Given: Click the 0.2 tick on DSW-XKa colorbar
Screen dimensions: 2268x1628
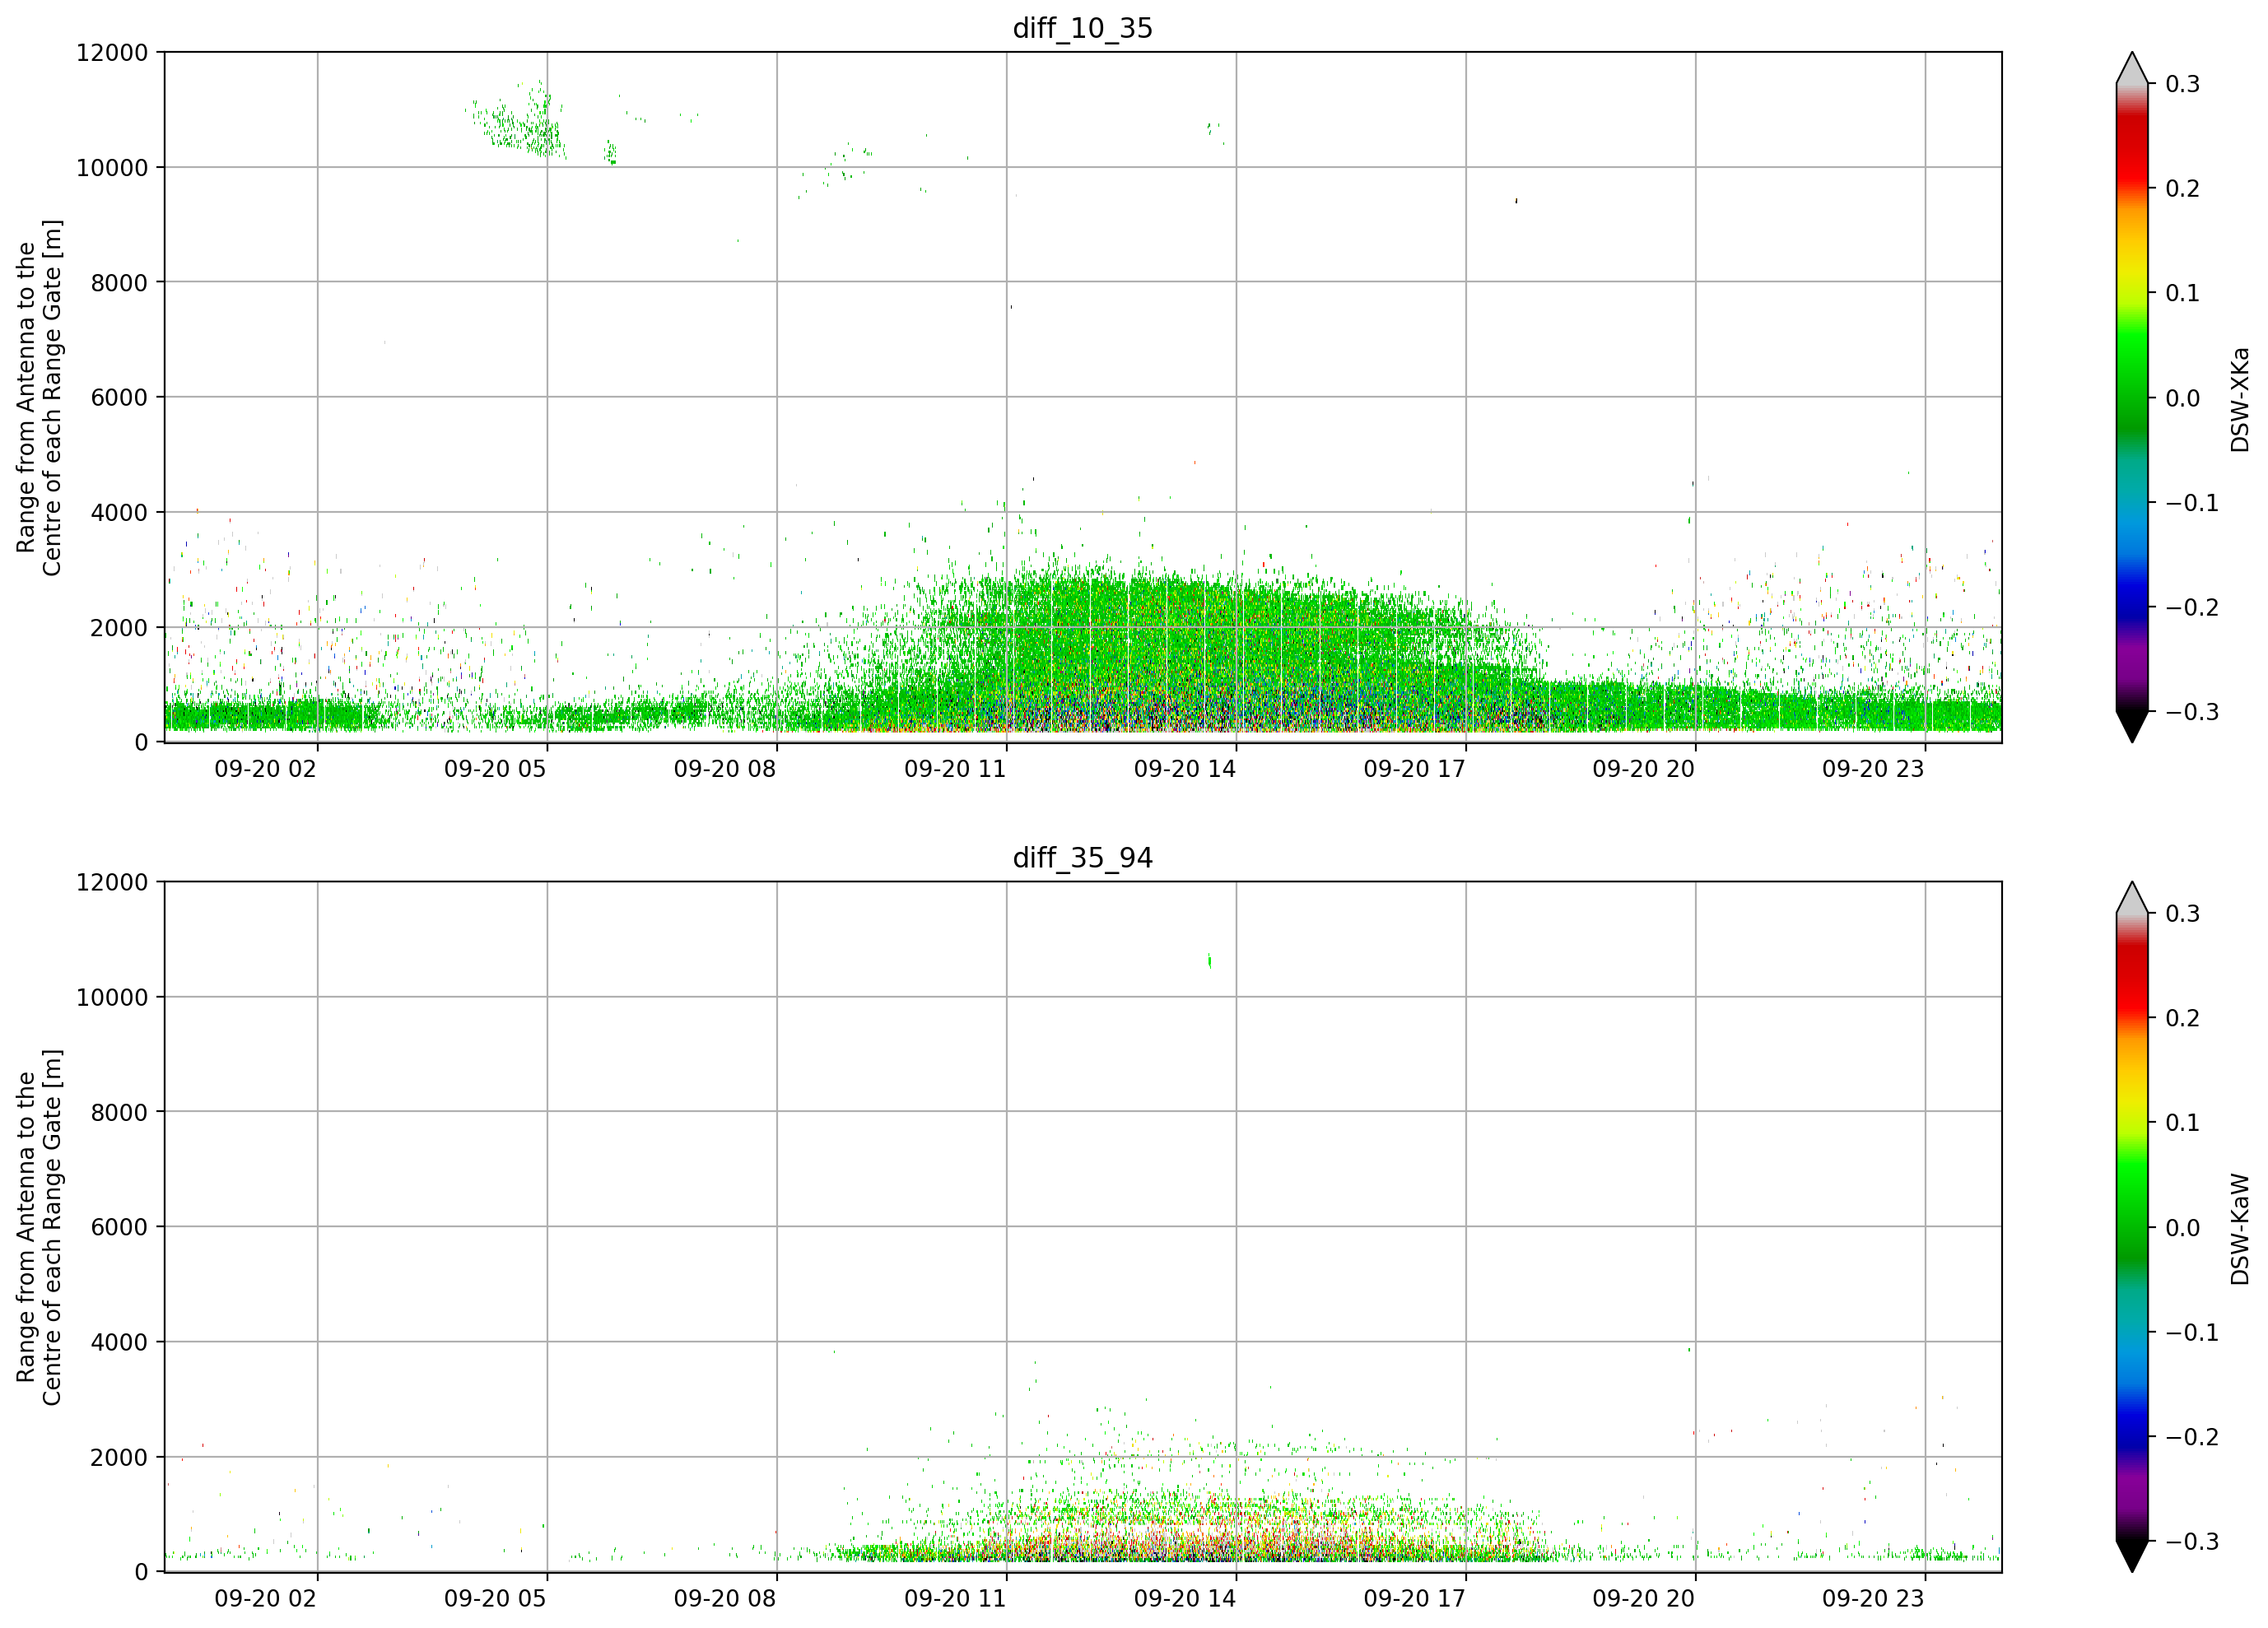Looking at the screenshot, I should (x=2183, y=189).
